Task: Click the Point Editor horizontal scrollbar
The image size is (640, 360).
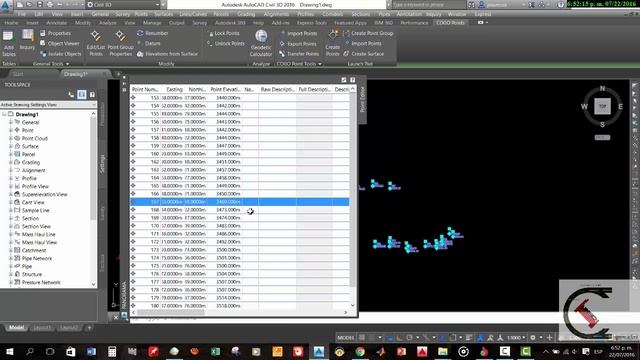Action: click(x=170, y=312)
